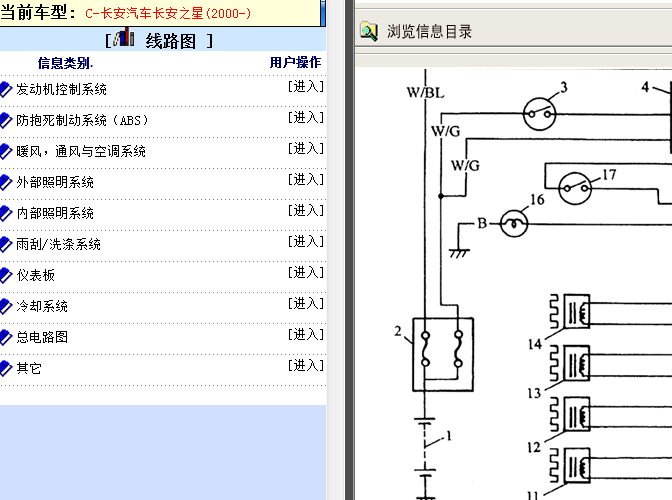Open [进入] for 防抱死制动系统（ABS）

306,117
